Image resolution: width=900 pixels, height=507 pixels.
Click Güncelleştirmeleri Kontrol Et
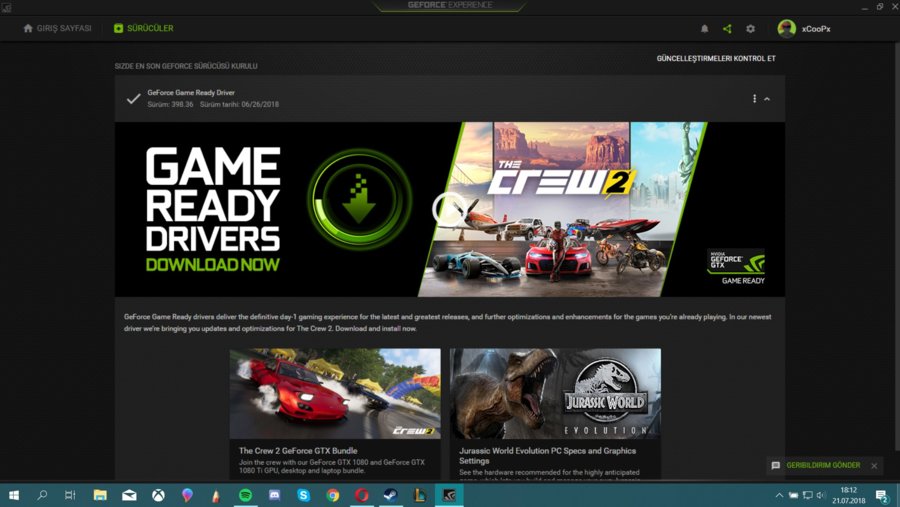(716, 59)
